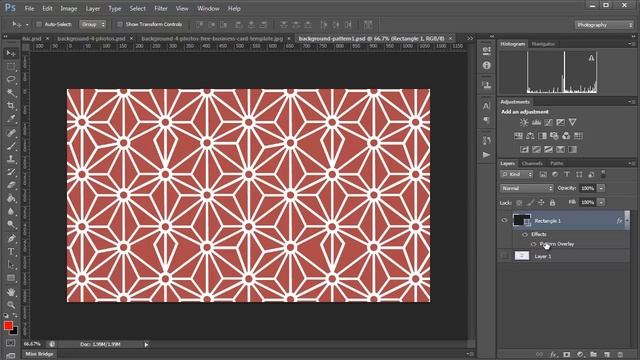Viewport: 640px width, 360px height.
Task: Expand the hidden document tabs chevron
Action: (470, 38)
